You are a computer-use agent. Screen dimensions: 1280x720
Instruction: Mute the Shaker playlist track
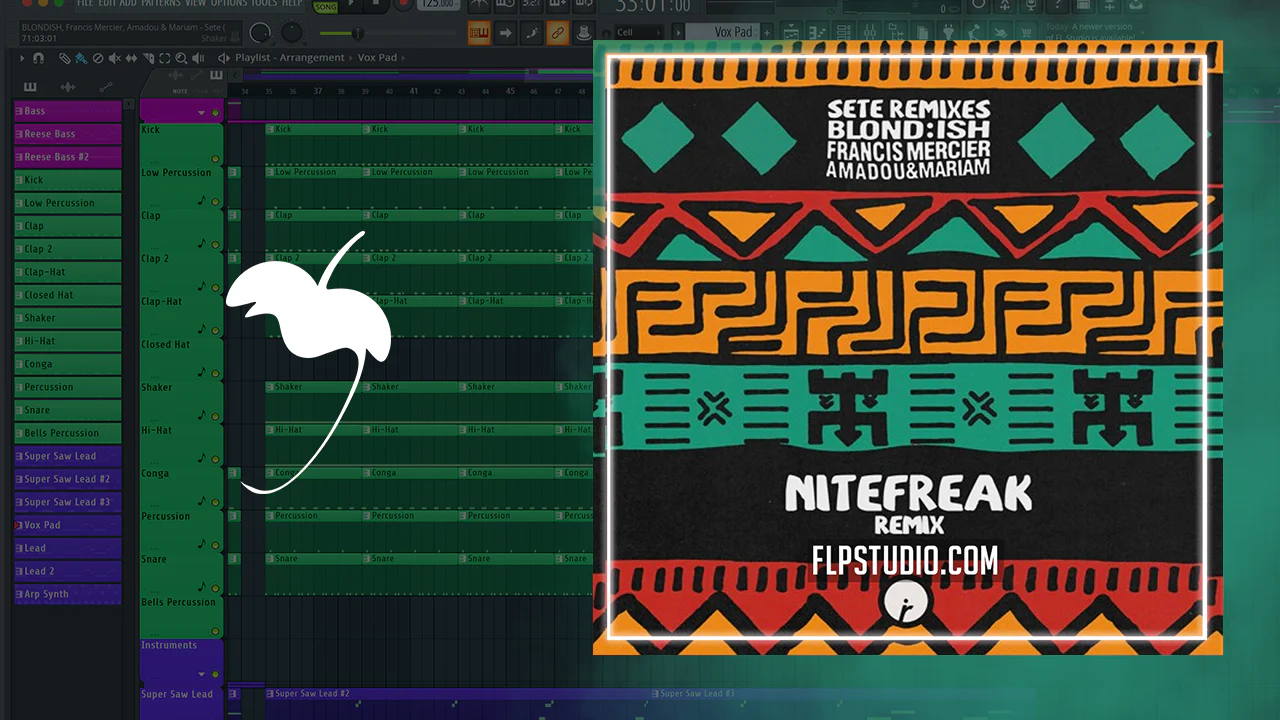(215, 417)
